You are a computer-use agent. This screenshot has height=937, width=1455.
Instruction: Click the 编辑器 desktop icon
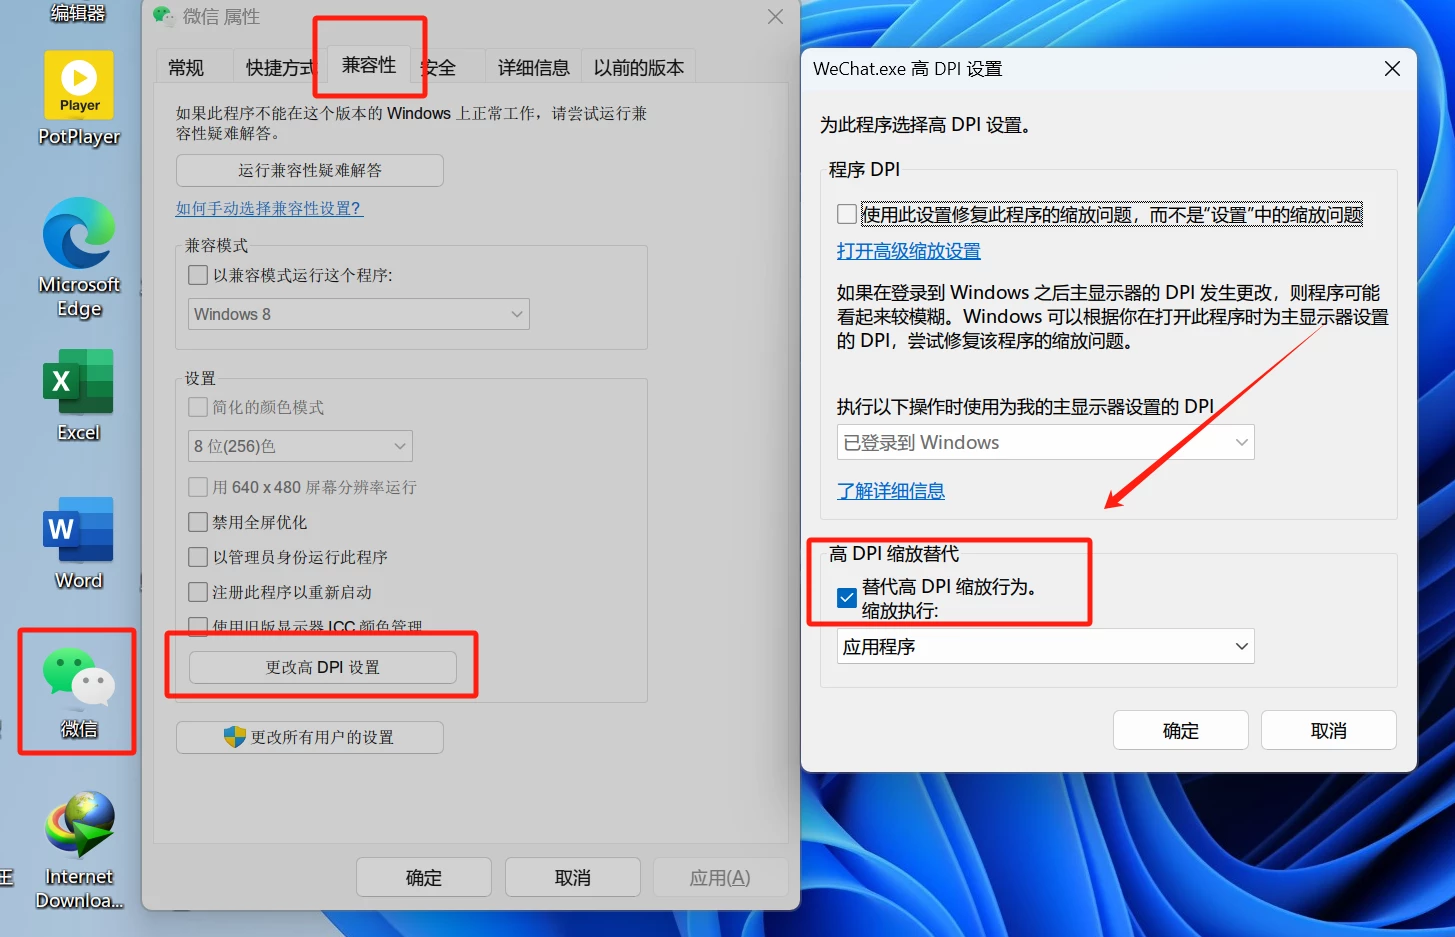click(78, 14)
